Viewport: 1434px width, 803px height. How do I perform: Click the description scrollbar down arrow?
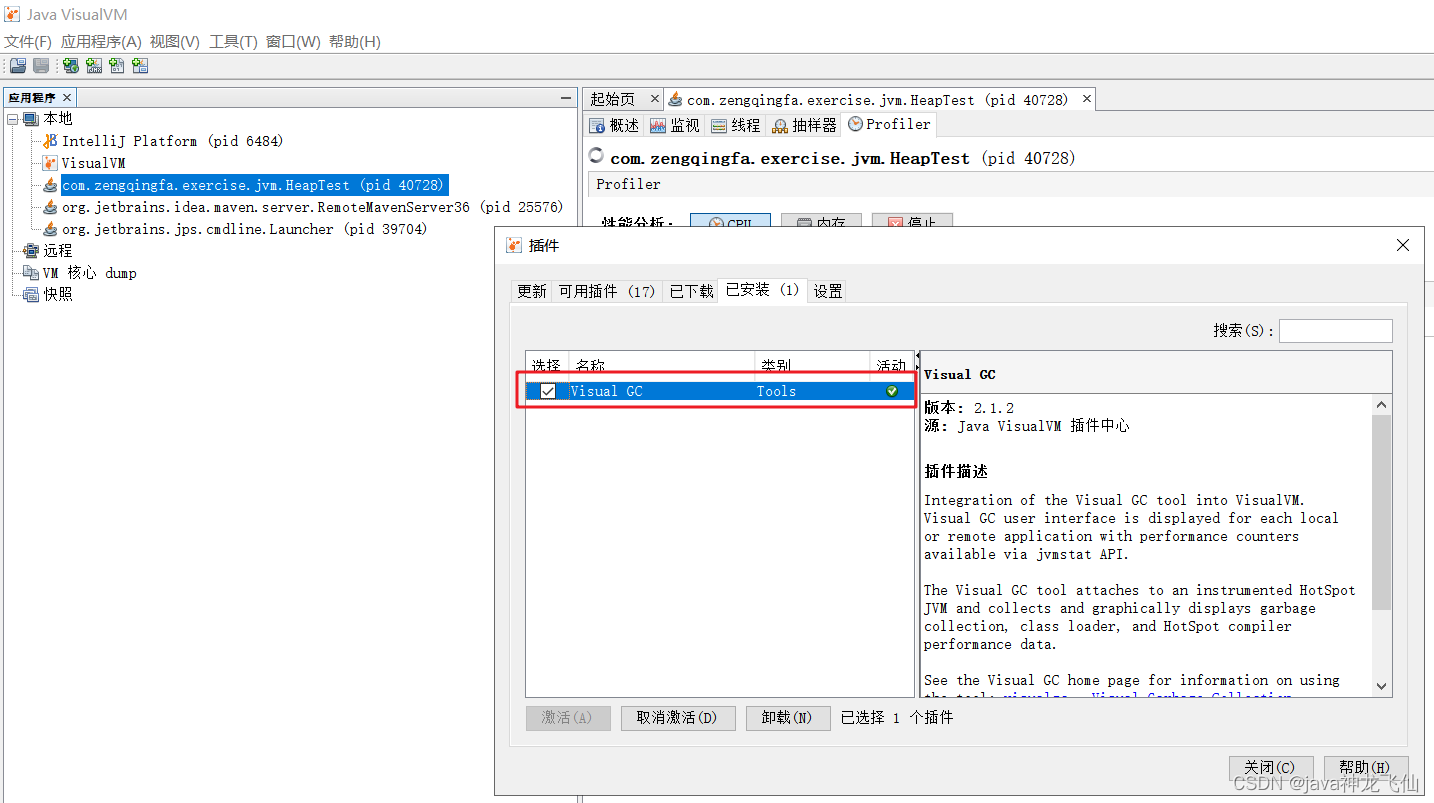(x=1382, y=687)
